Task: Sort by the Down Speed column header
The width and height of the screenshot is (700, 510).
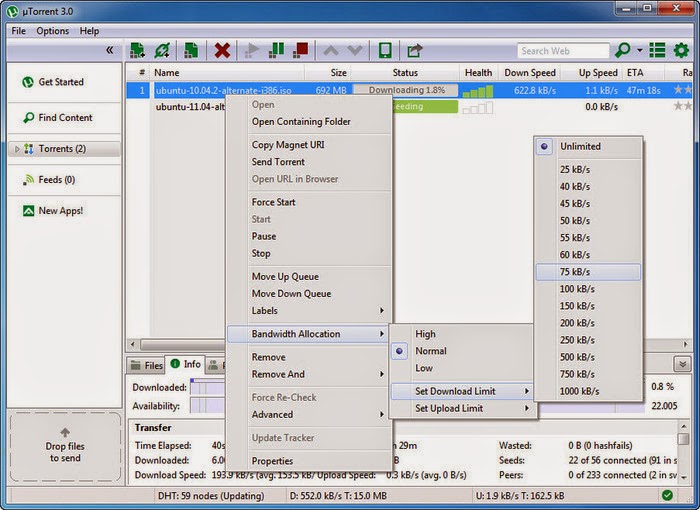Action: 530,72
